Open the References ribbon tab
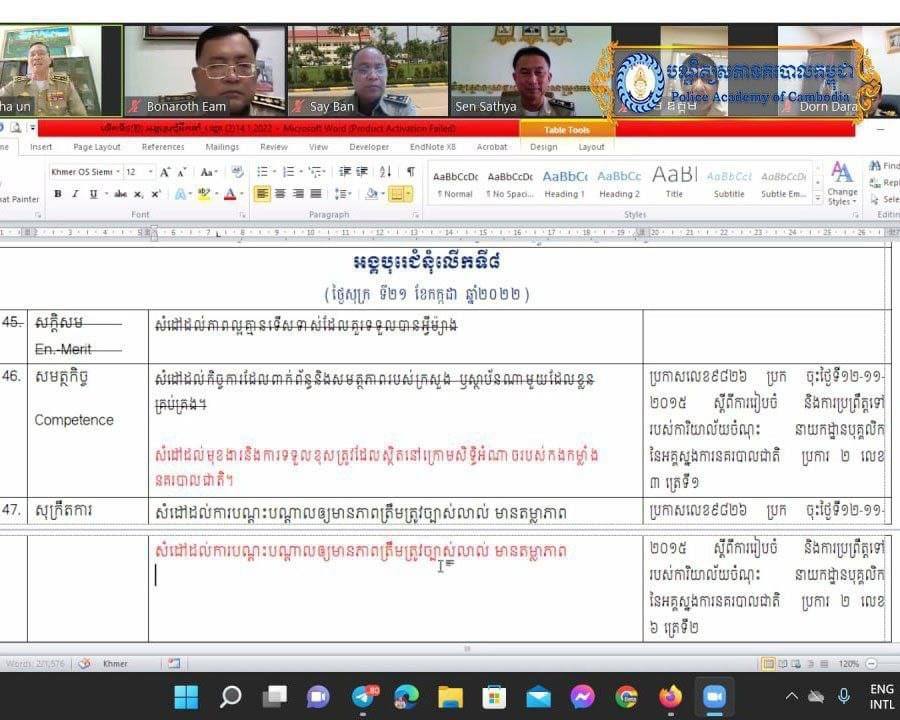The height and width of the screenshot is (720, 900). [x=163, y=147]
